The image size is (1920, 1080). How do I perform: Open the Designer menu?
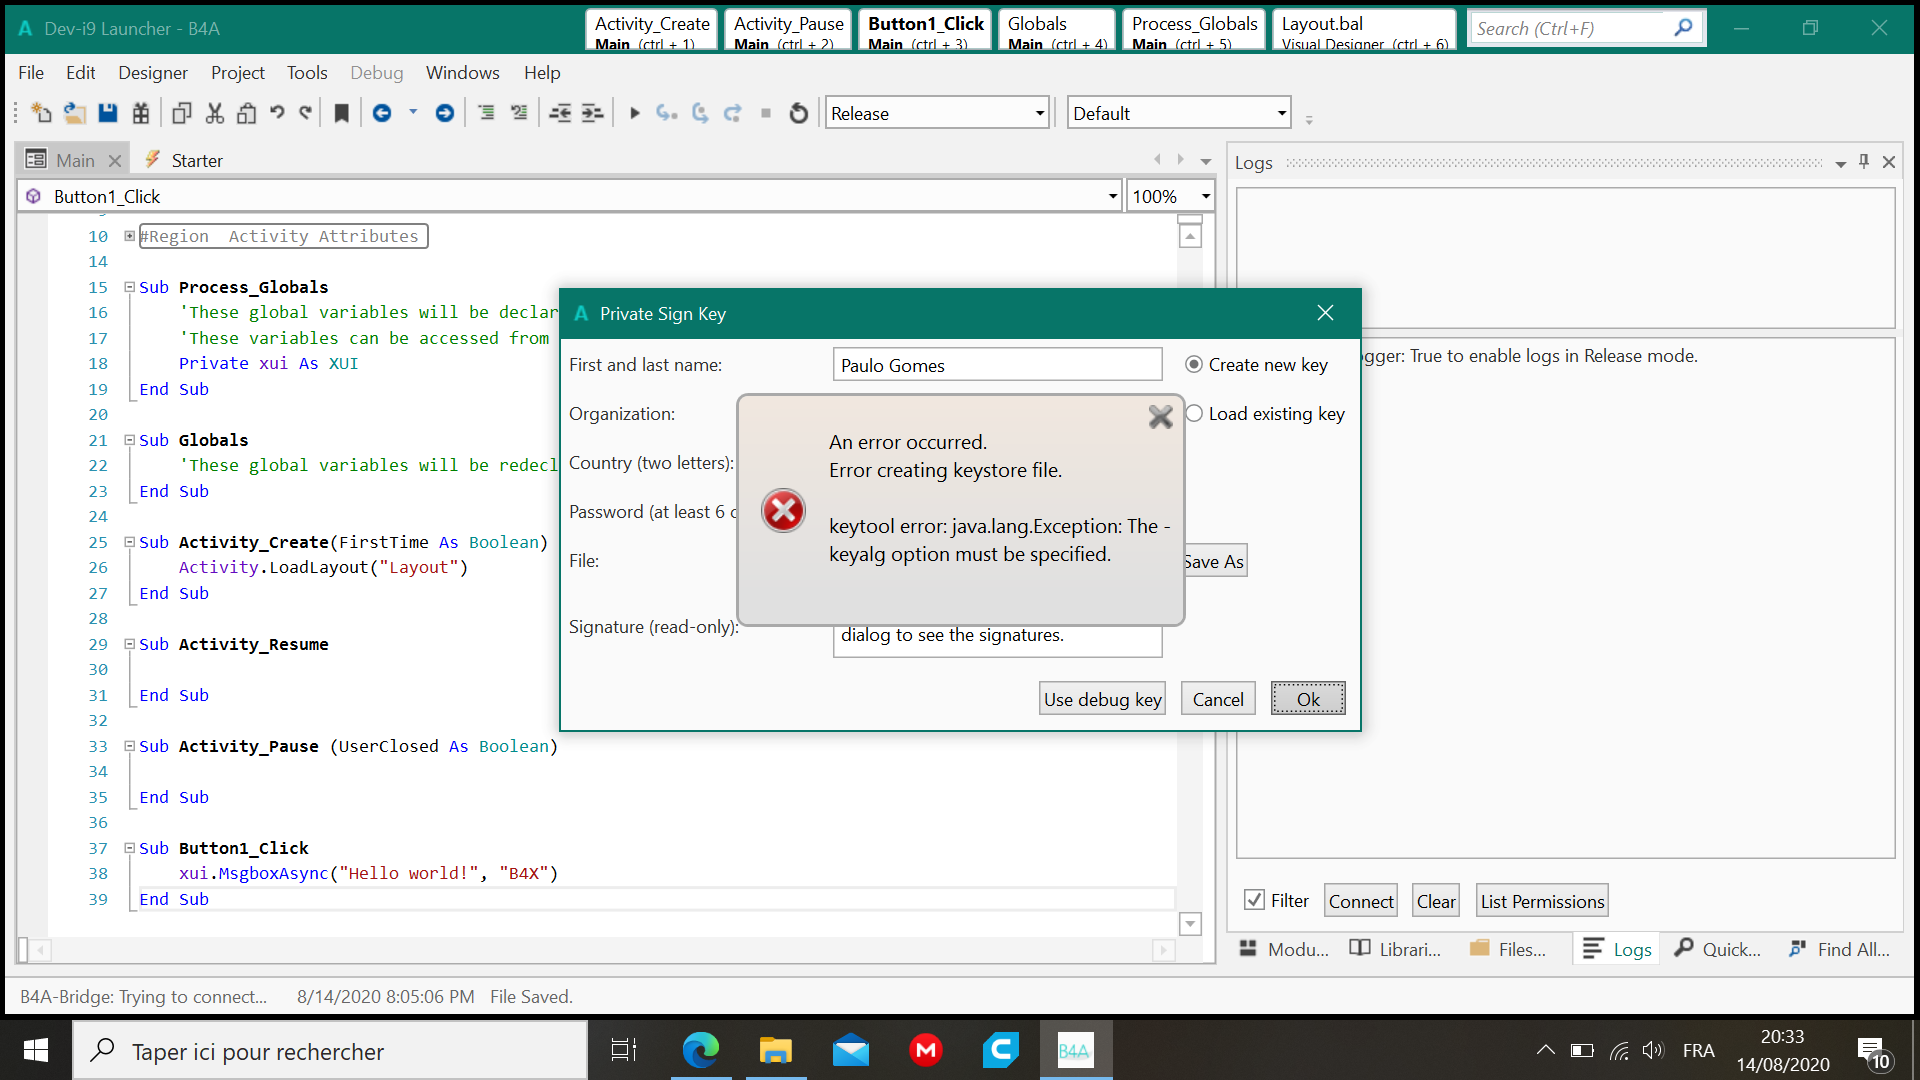pyautogui.click(x=153, y=73)
